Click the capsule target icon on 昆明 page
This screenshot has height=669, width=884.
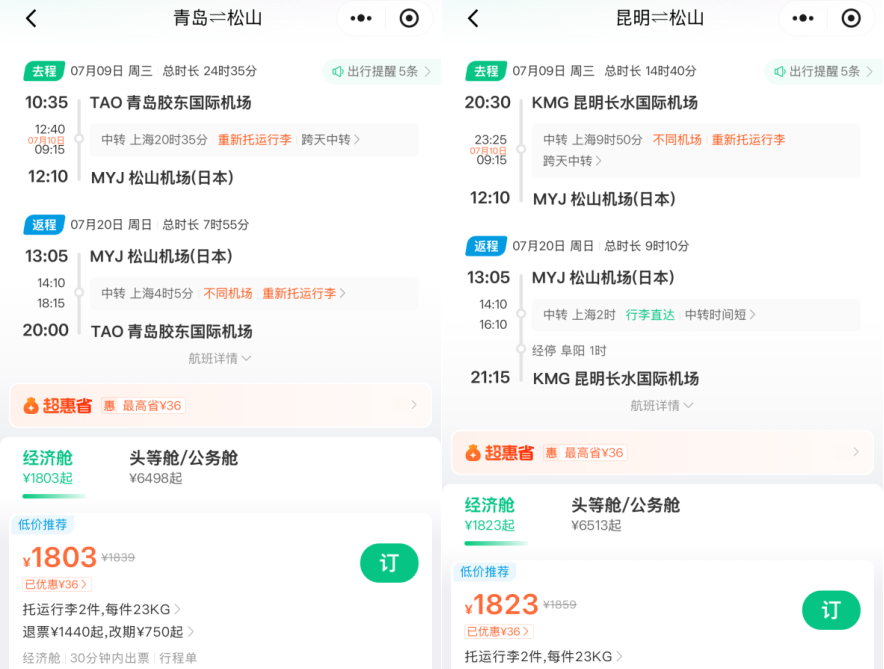(x=851, y=18)
